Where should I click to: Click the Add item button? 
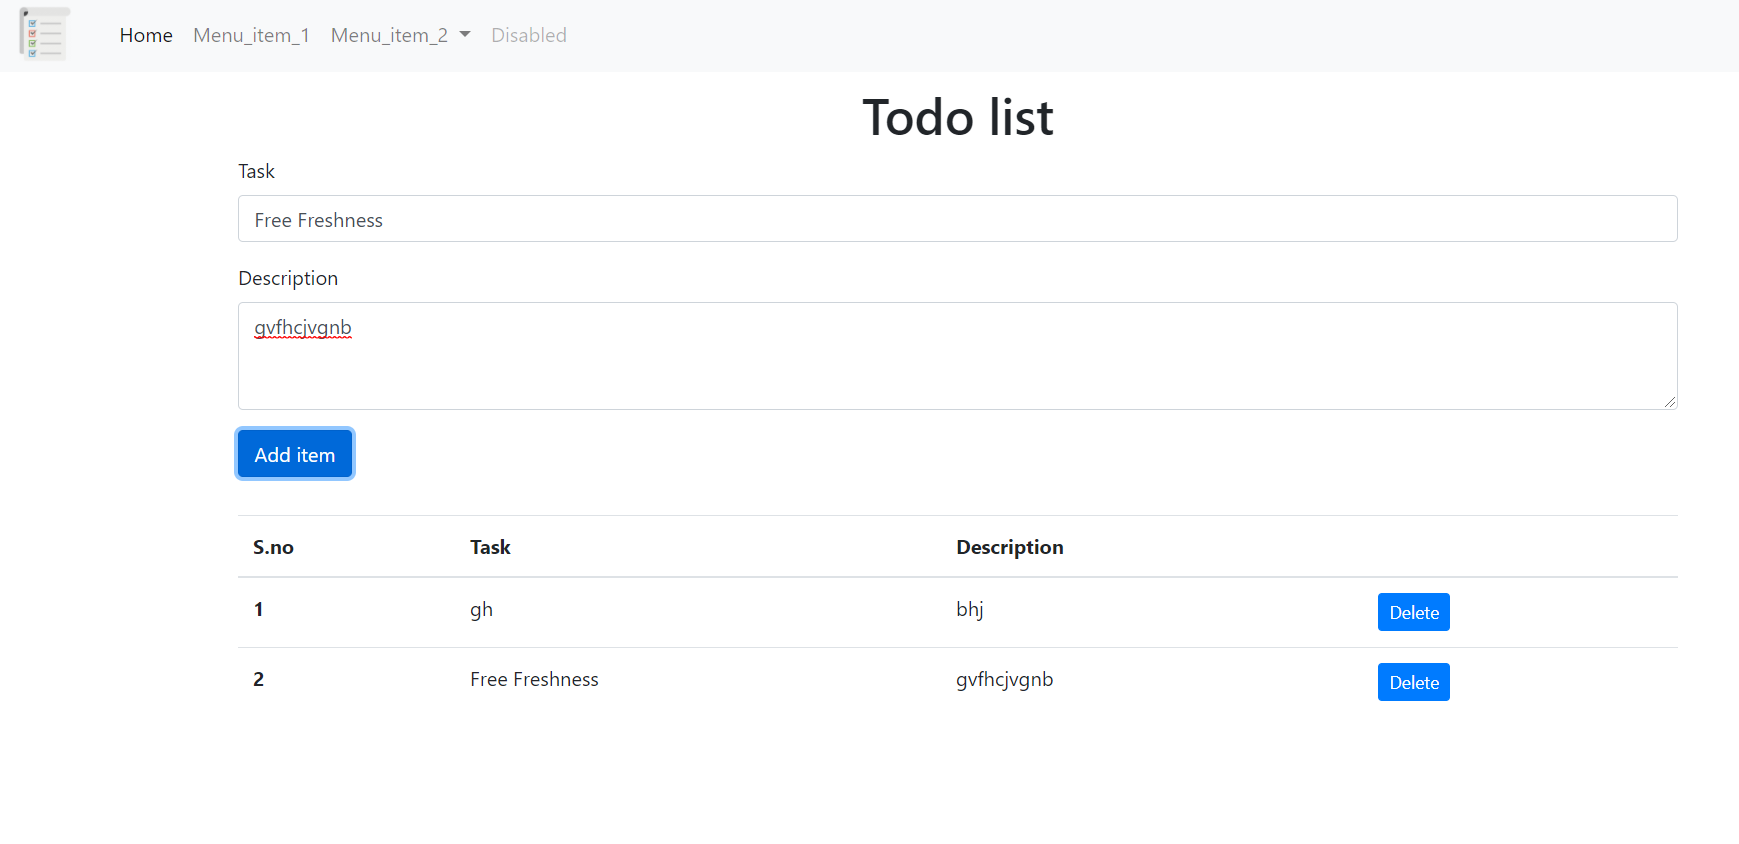pos(294,454)
